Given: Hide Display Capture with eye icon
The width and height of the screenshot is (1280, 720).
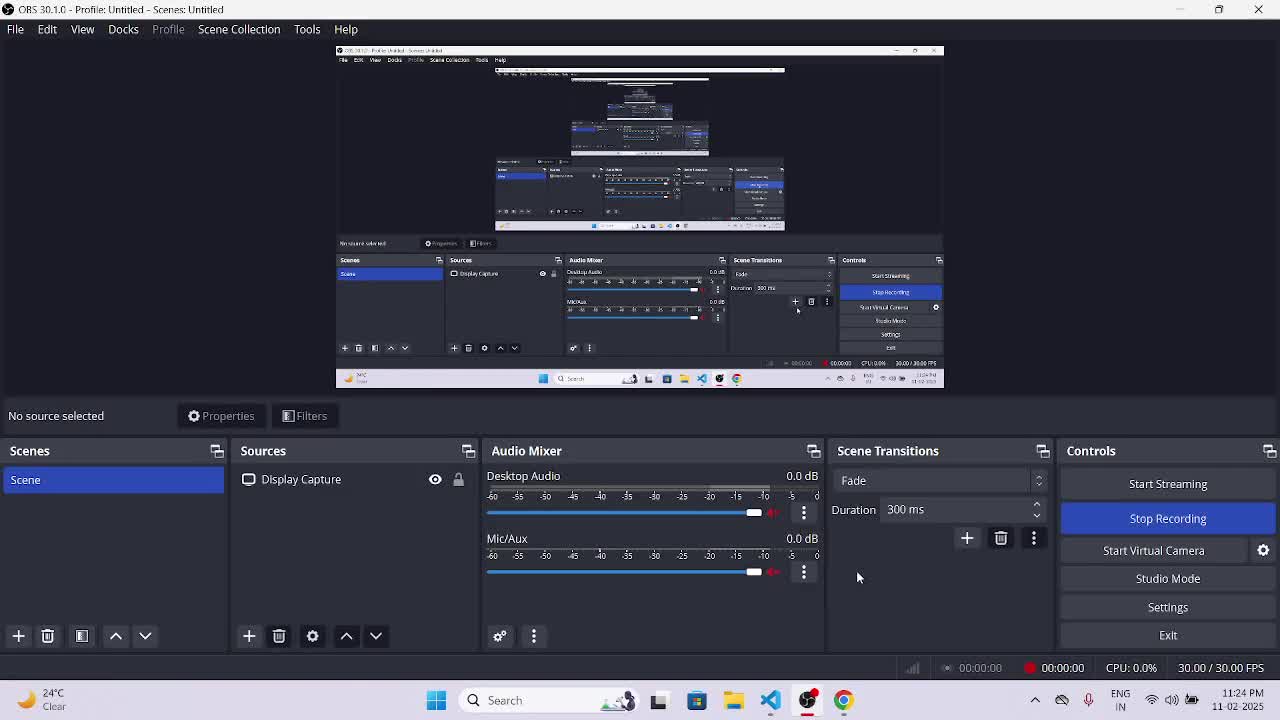Looking at the screenshot, I should tap(435, 479).
